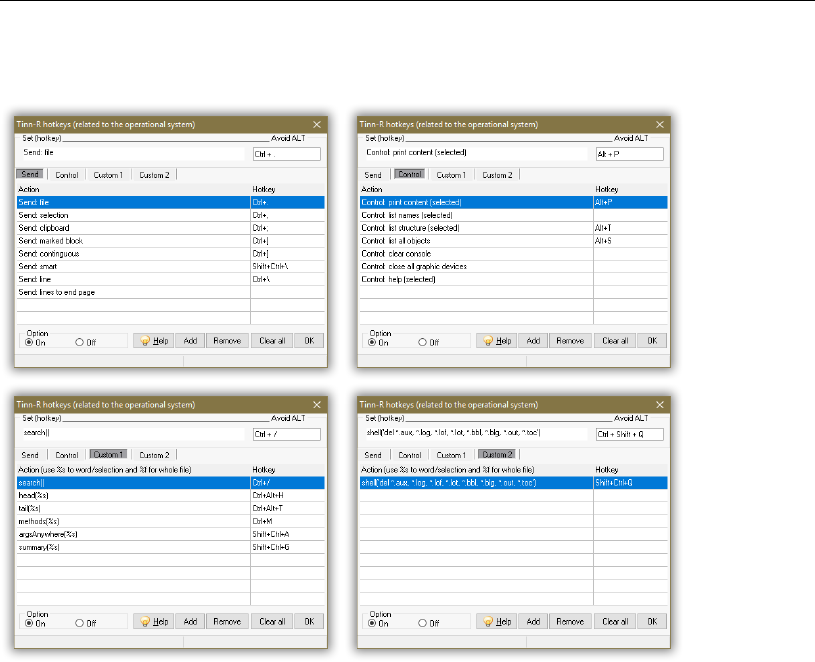Screen dimensions: 815x662
Task: Open Custom 2 tab in Send file dialog
Action: click(154, 175)
